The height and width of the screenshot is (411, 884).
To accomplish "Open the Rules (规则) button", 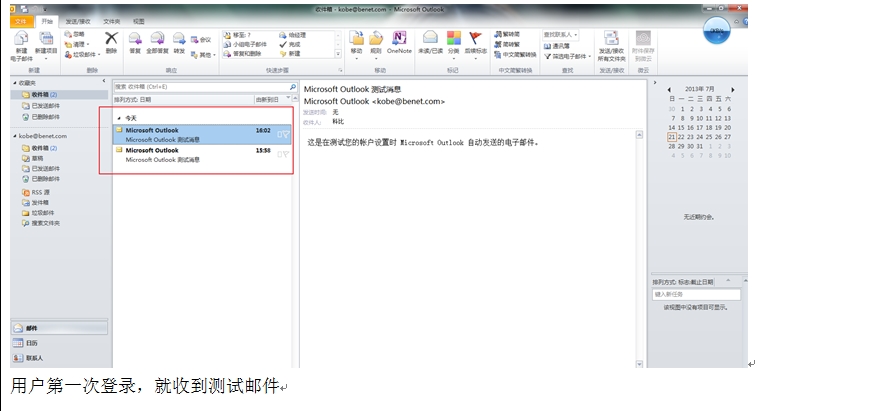I will [x=376, y=38].
